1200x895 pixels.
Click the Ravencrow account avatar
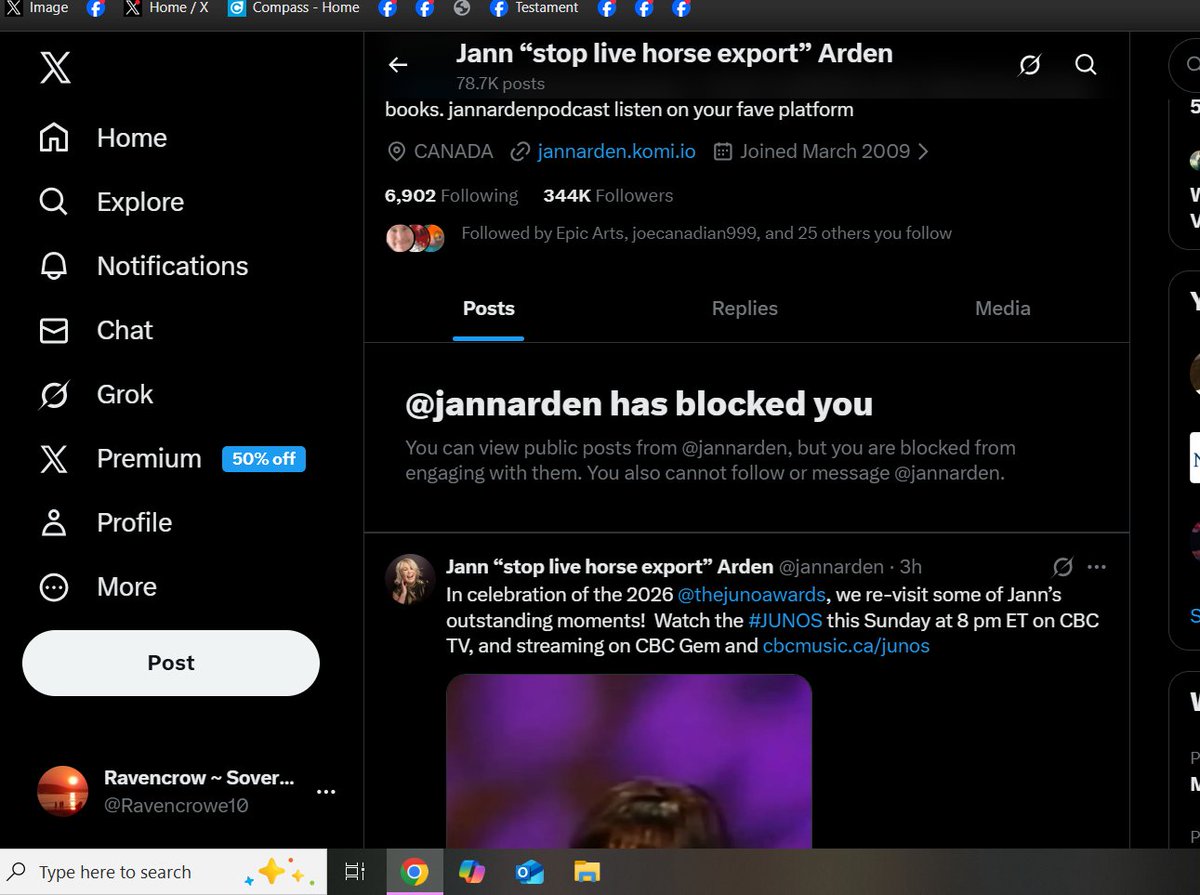(x=63, y=791)
